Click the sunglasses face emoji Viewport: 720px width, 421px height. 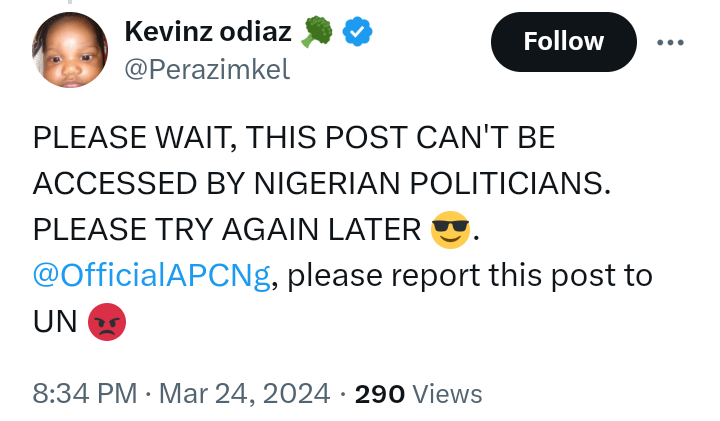click(450, 231)
